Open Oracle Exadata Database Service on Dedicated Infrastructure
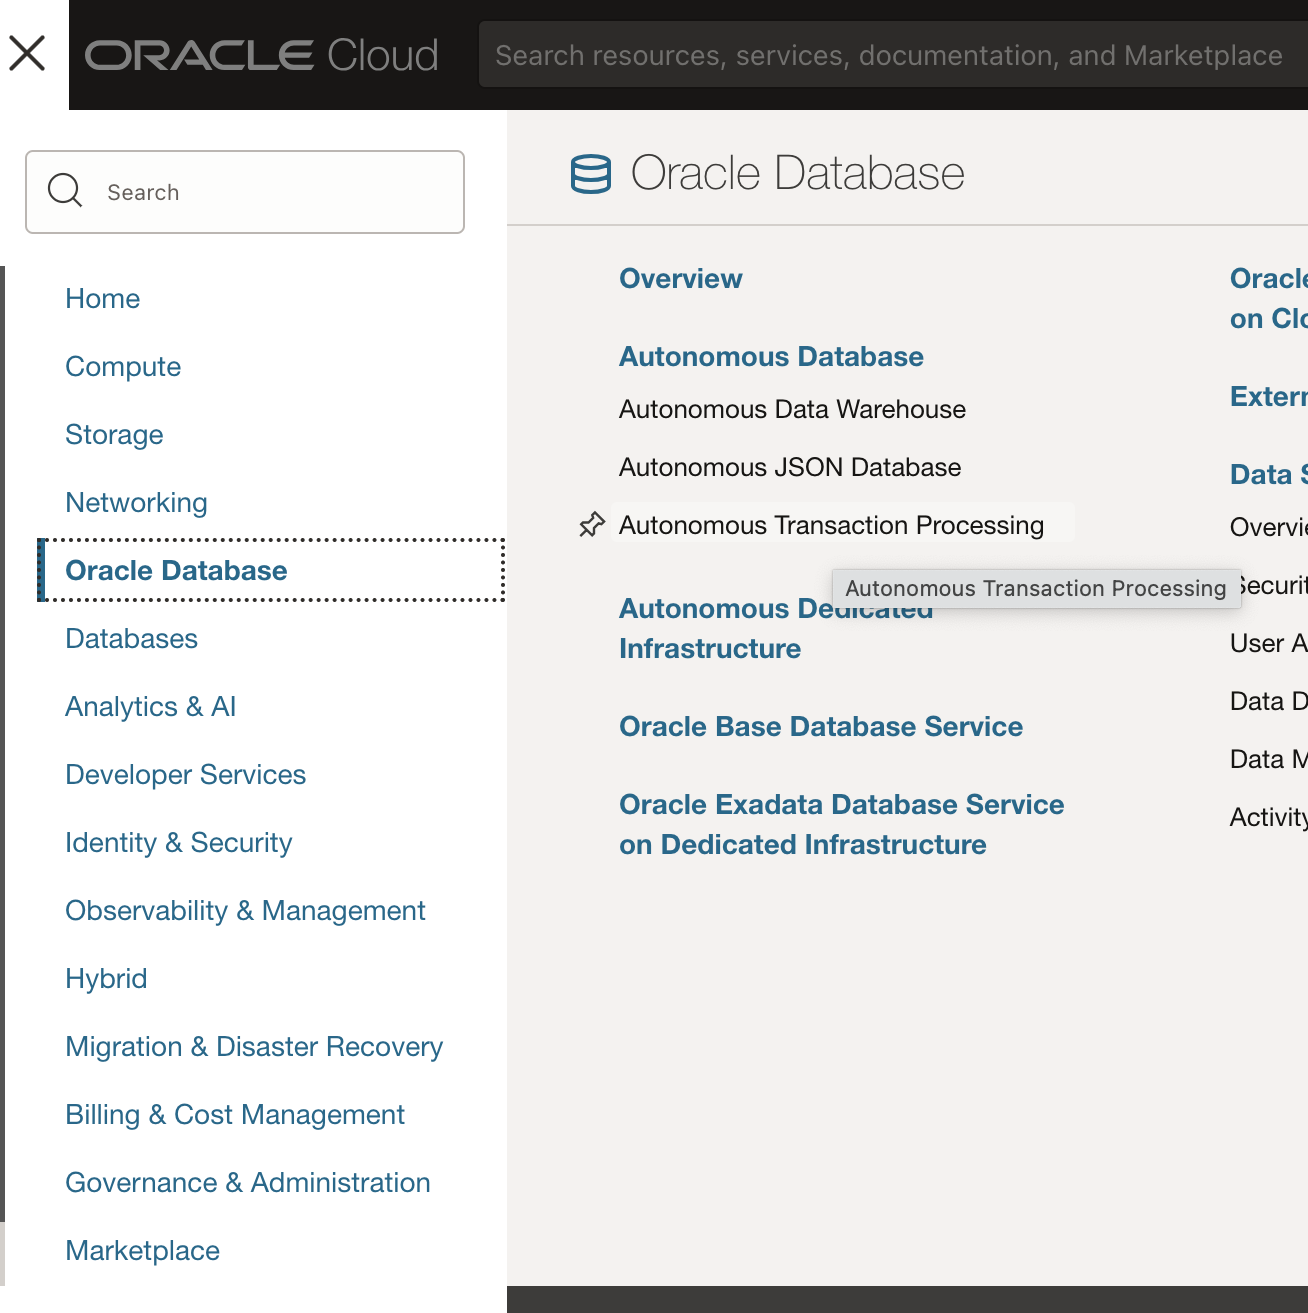The height and width of the screenshot is (1313, 1308). click(x=841, y=825)
